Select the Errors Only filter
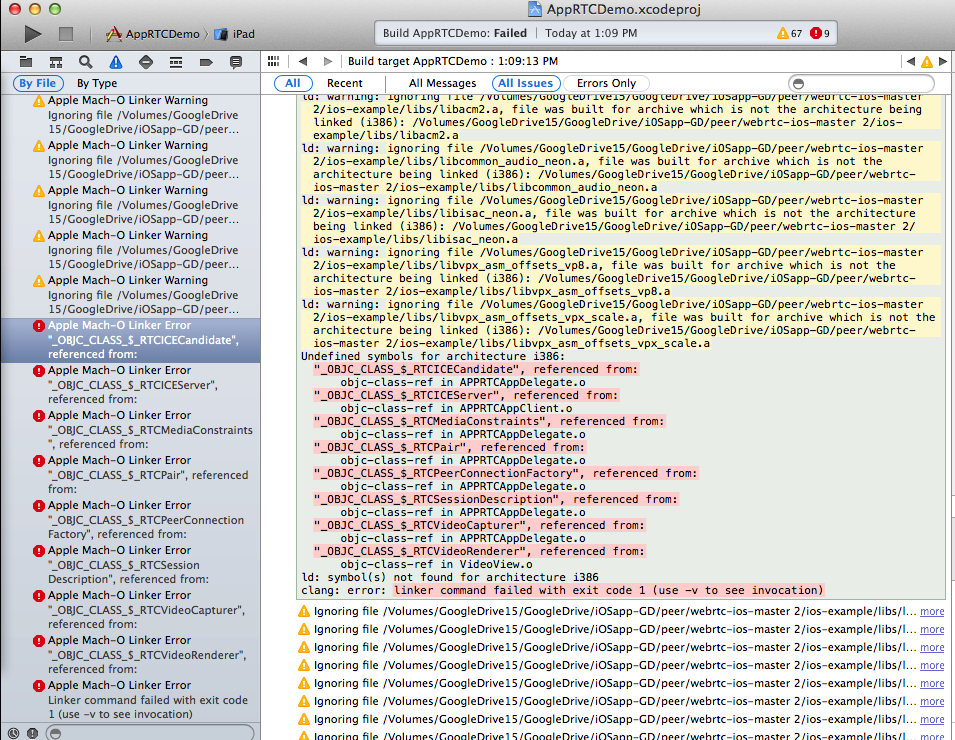The height and width of the screenshot is (740, 955). click(x=606, y=83)
